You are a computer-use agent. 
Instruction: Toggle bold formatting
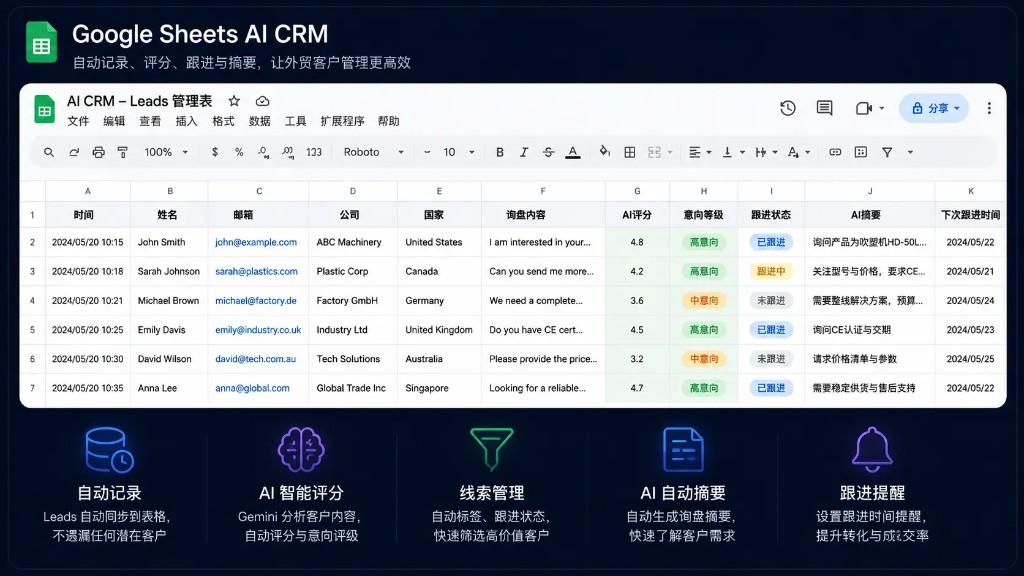pyautogui.click(x=500, y=152)
